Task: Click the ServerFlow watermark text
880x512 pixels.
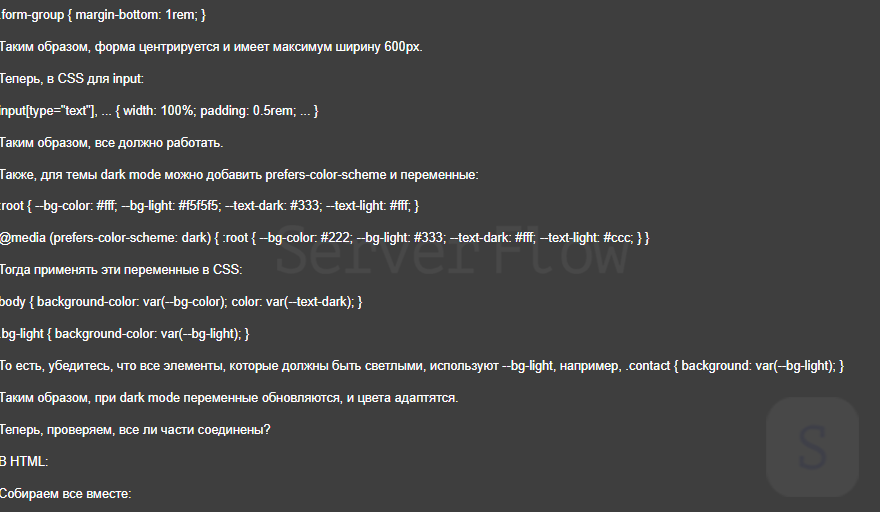Action: 452,256
